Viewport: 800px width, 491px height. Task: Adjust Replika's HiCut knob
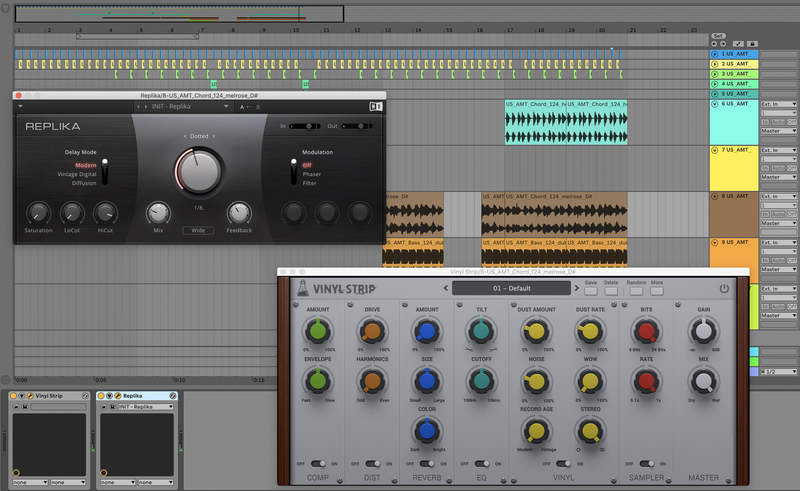tap(105, 213)
